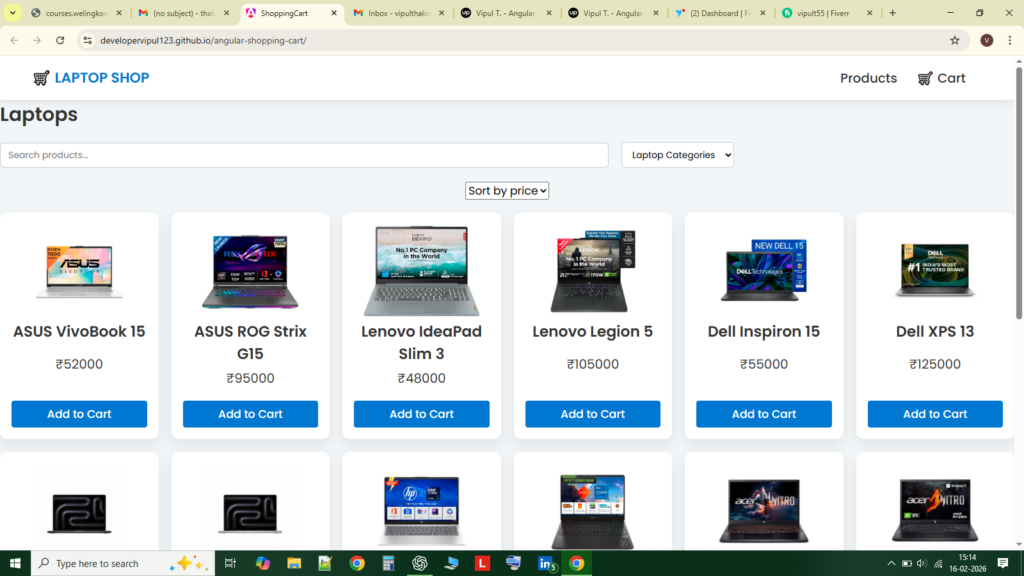Add Dell Inspiron 15 to cart
1024x576 pixels.
[x=763, y=414]
